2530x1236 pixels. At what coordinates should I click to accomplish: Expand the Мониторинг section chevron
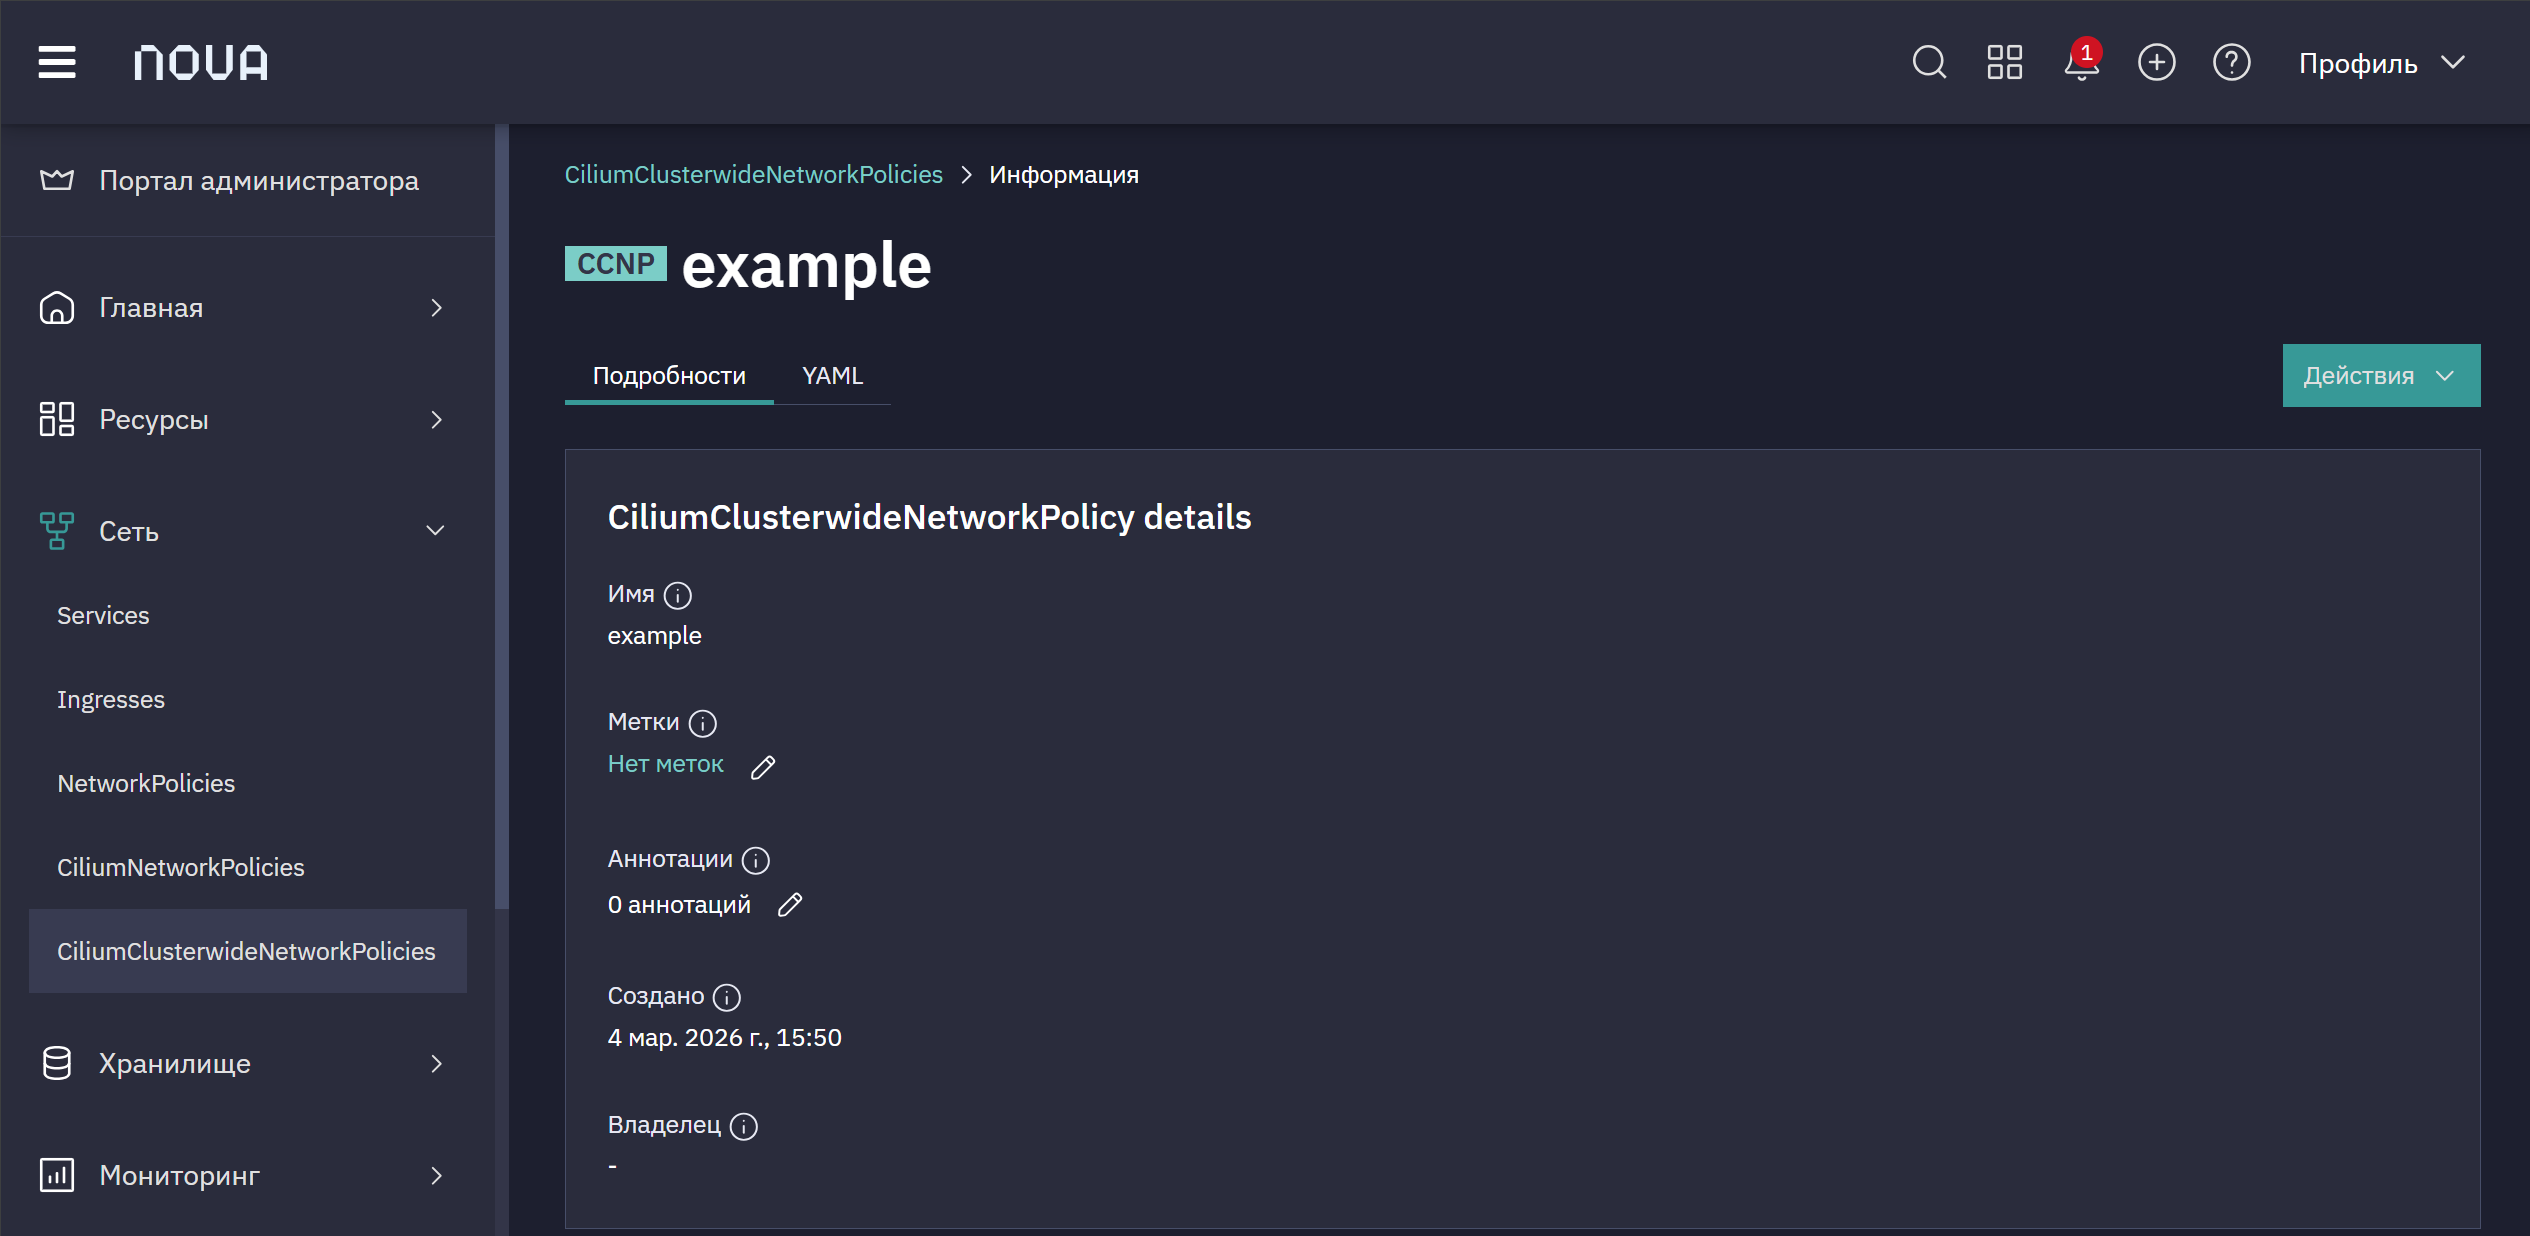click(436, 1175)
